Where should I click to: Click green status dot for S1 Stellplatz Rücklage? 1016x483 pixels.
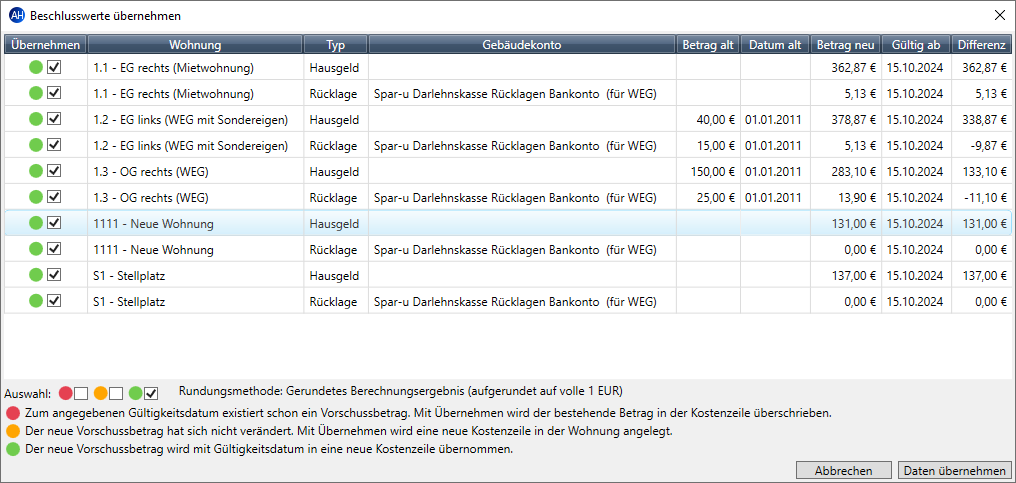pos(36,301)
